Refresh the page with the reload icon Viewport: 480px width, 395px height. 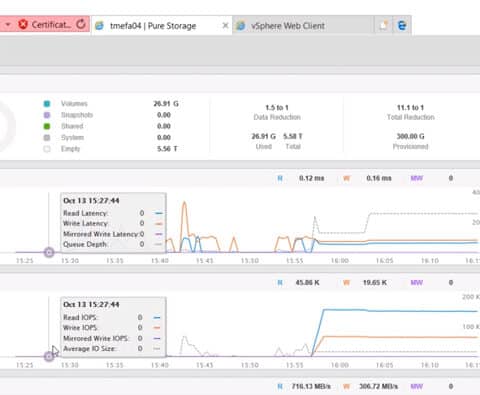tap(81, 24)
